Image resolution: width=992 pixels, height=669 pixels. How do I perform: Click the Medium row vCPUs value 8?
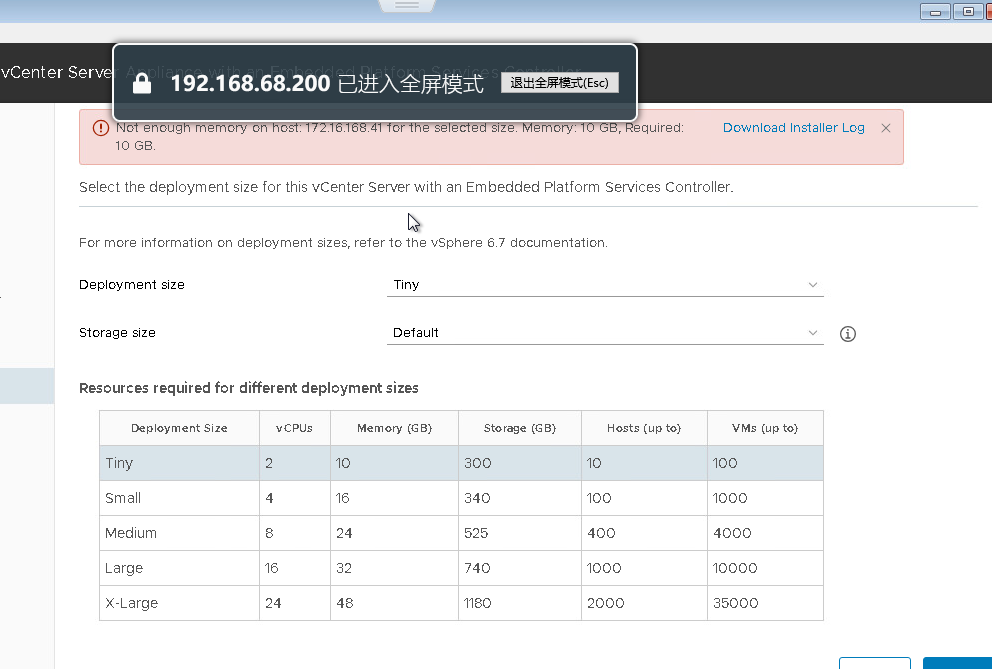[x=270, y=533]
